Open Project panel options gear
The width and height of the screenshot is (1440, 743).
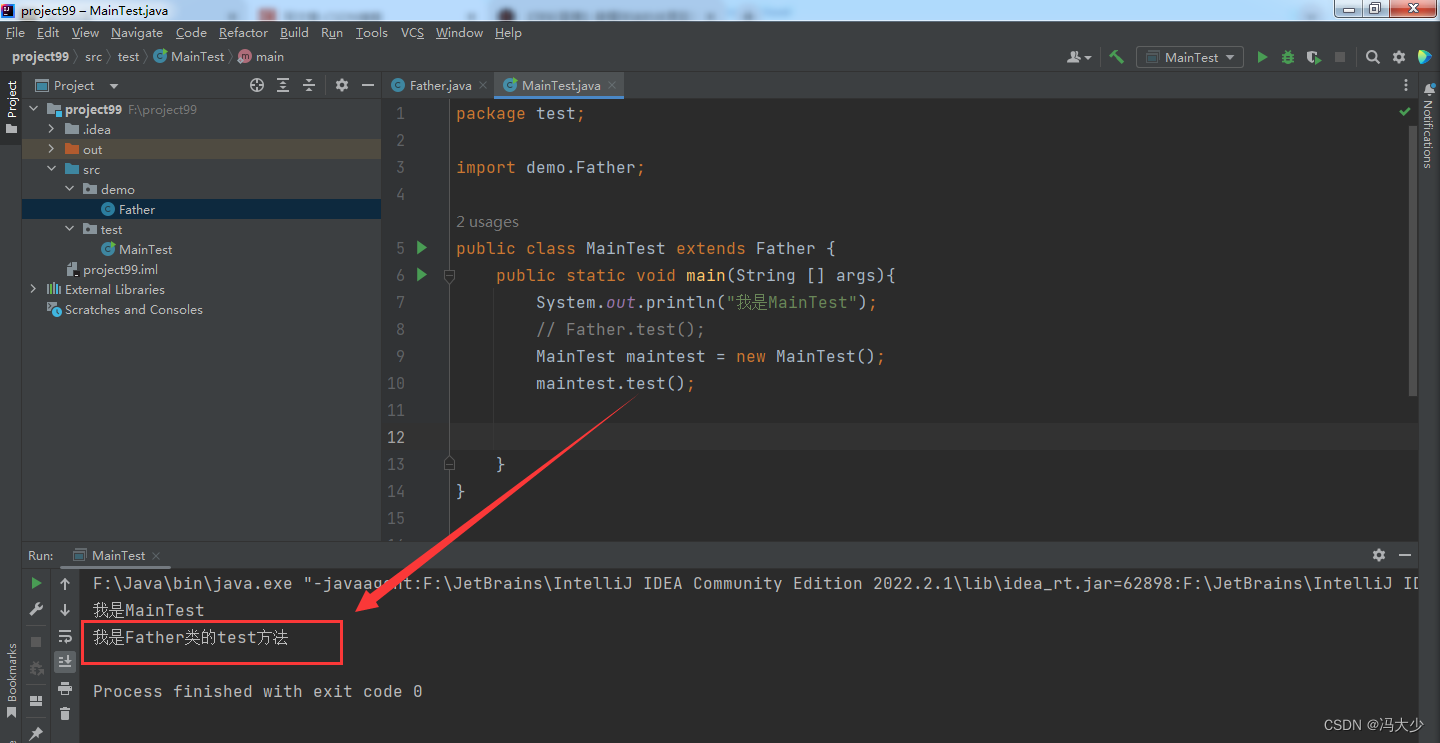(342, 85)
